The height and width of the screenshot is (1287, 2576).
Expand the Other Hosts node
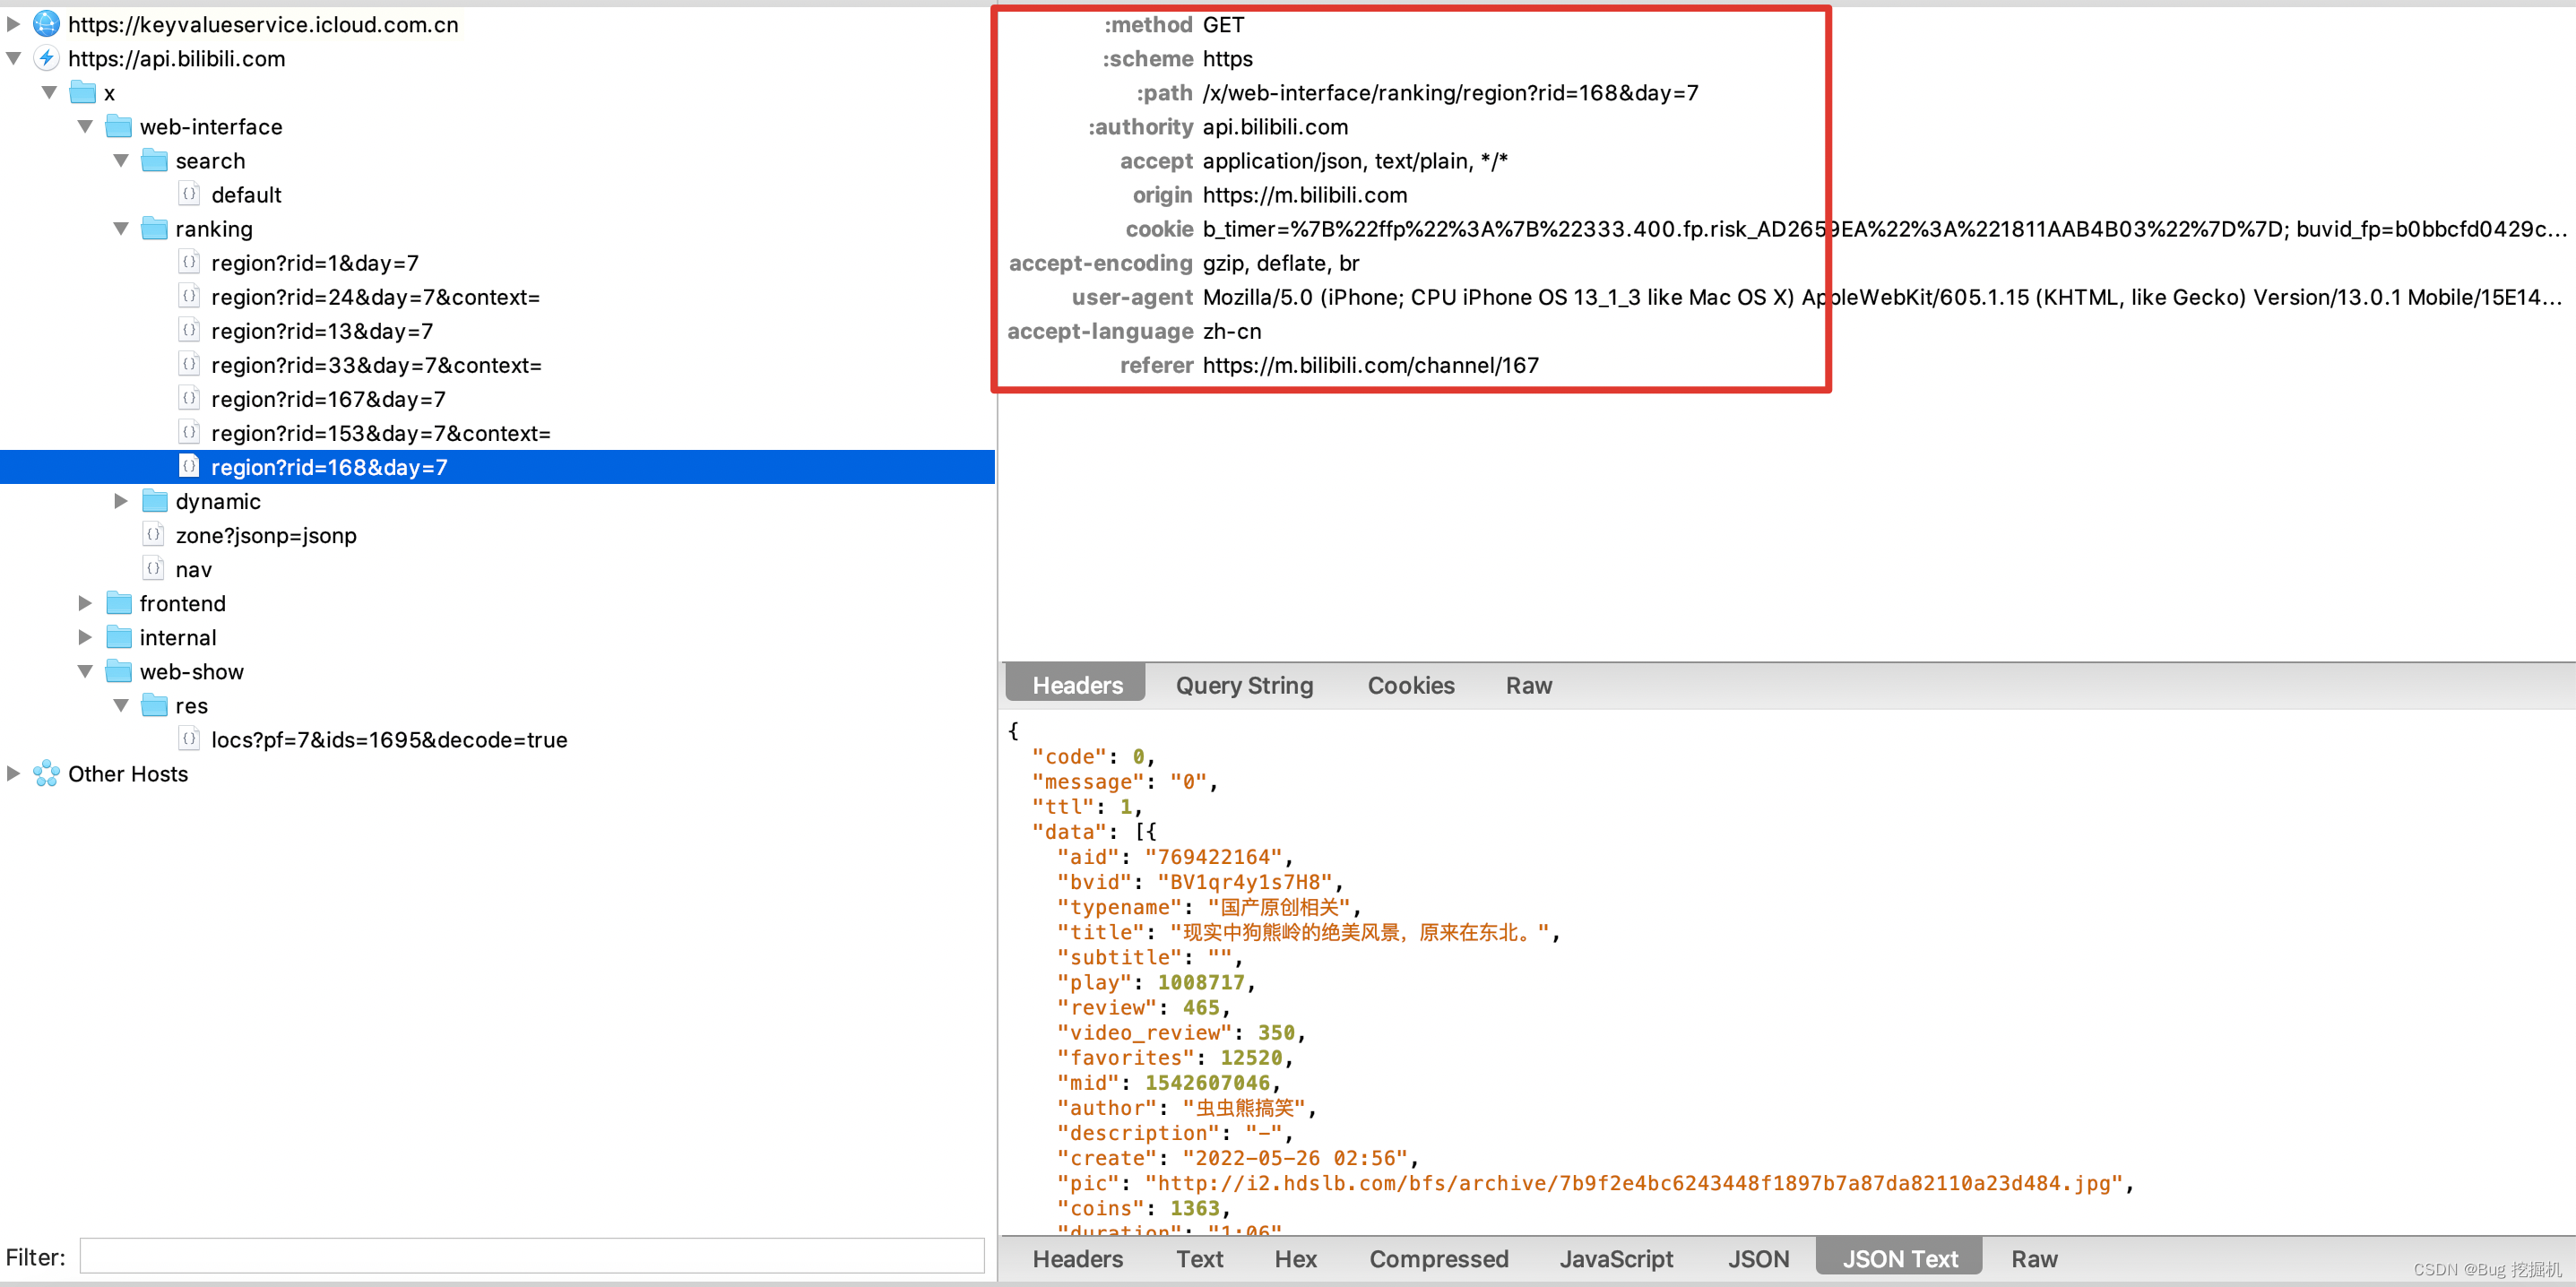[x=13, y=773]
